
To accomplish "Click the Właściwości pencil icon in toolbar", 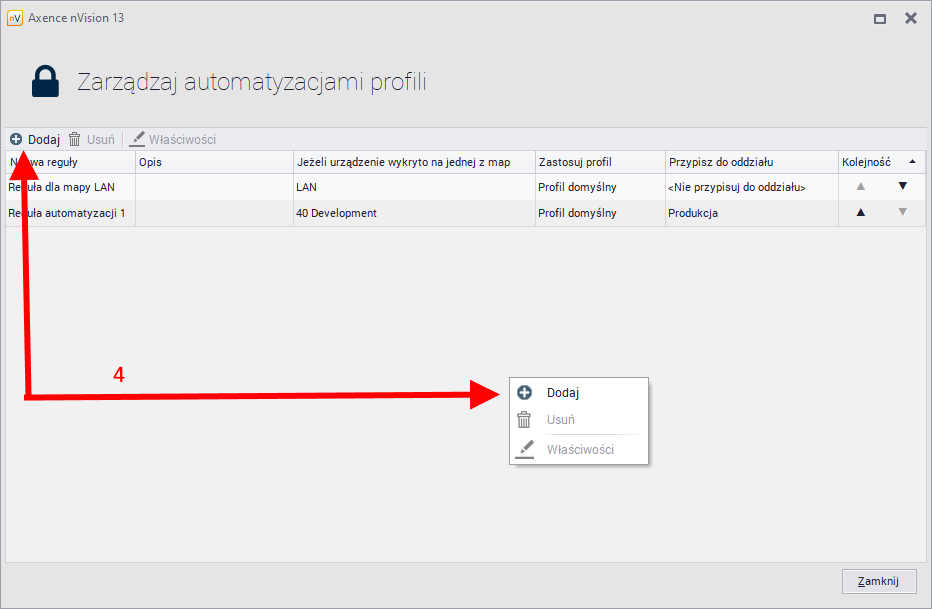I will (x=136, y=139).
